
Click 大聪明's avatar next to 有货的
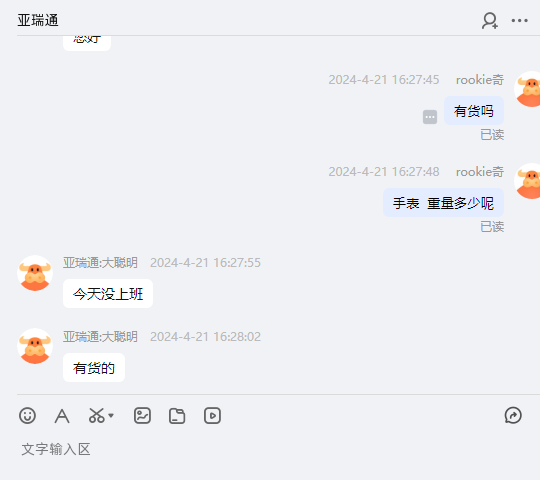(35, 346)
